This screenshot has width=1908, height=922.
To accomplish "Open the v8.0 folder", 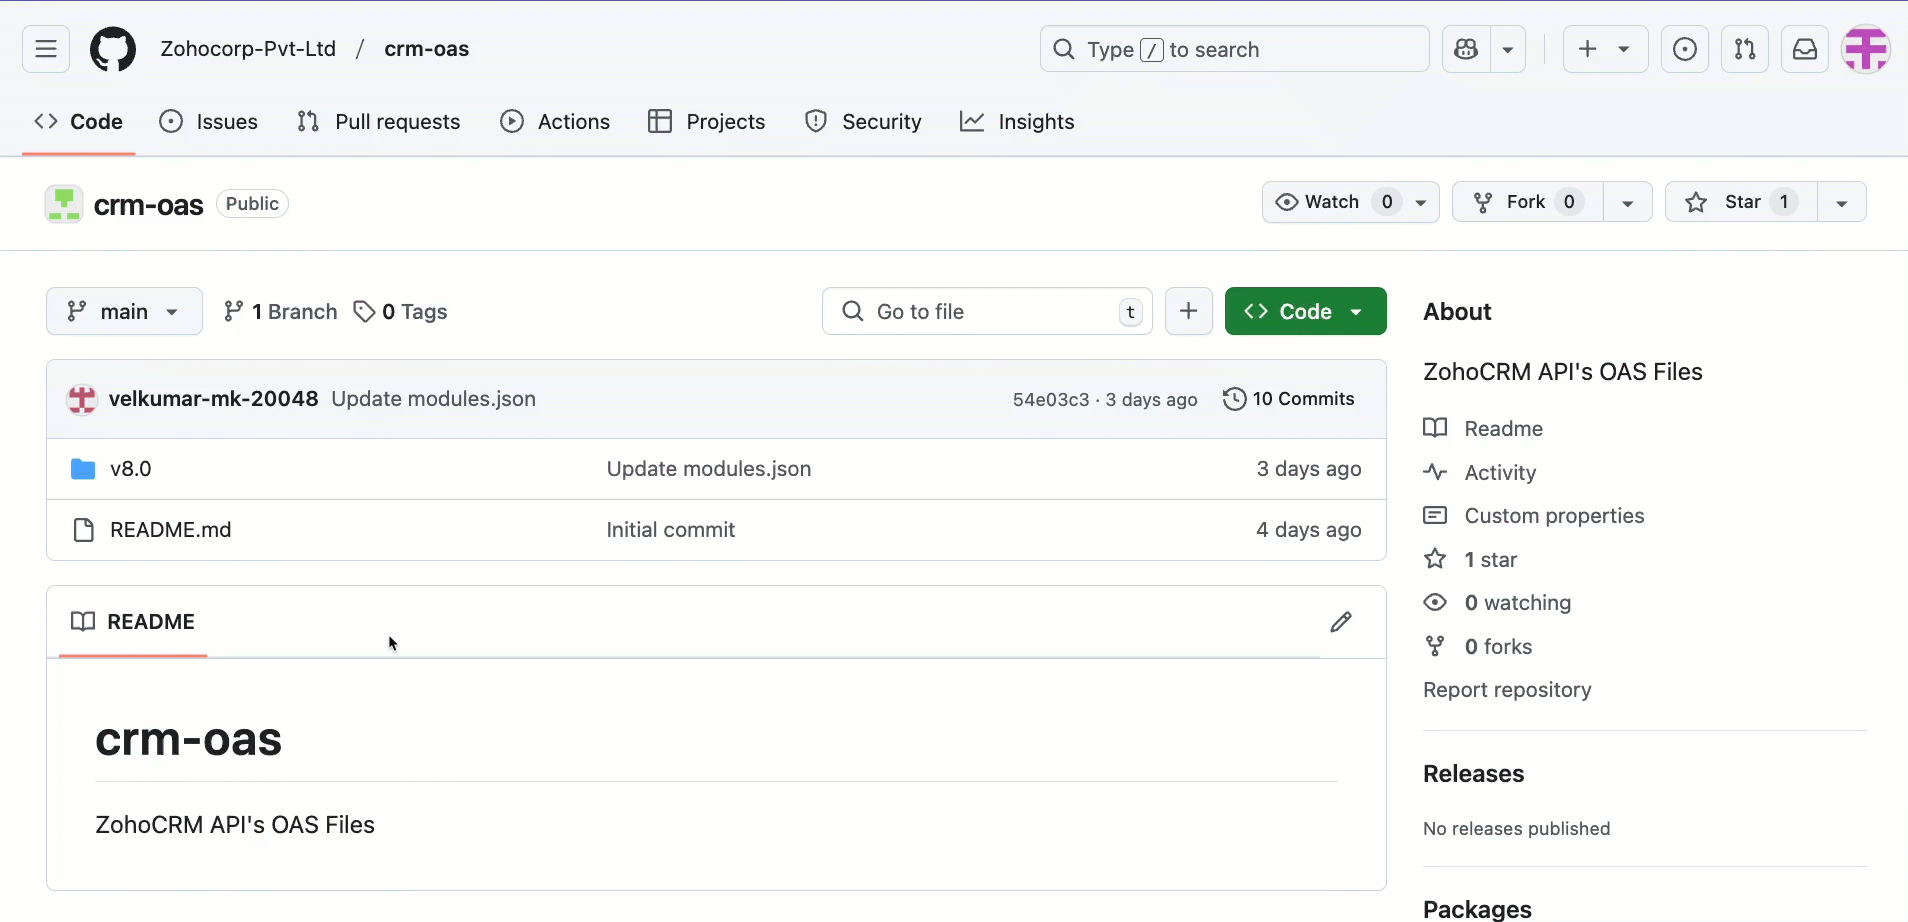I will tap(130, 469).
